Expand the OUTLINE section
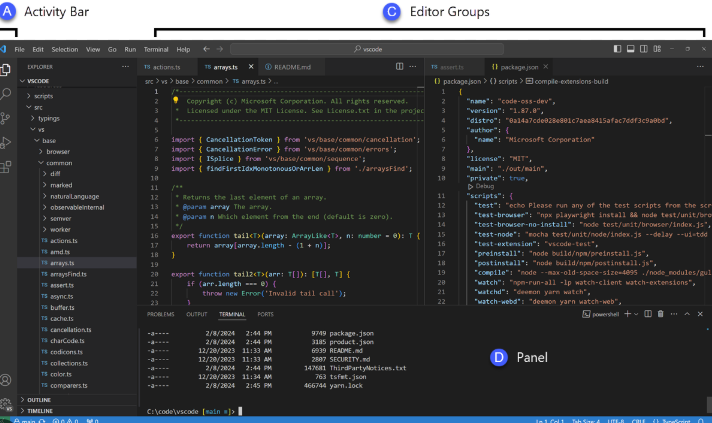712x423 pixels. coord(39,399)
